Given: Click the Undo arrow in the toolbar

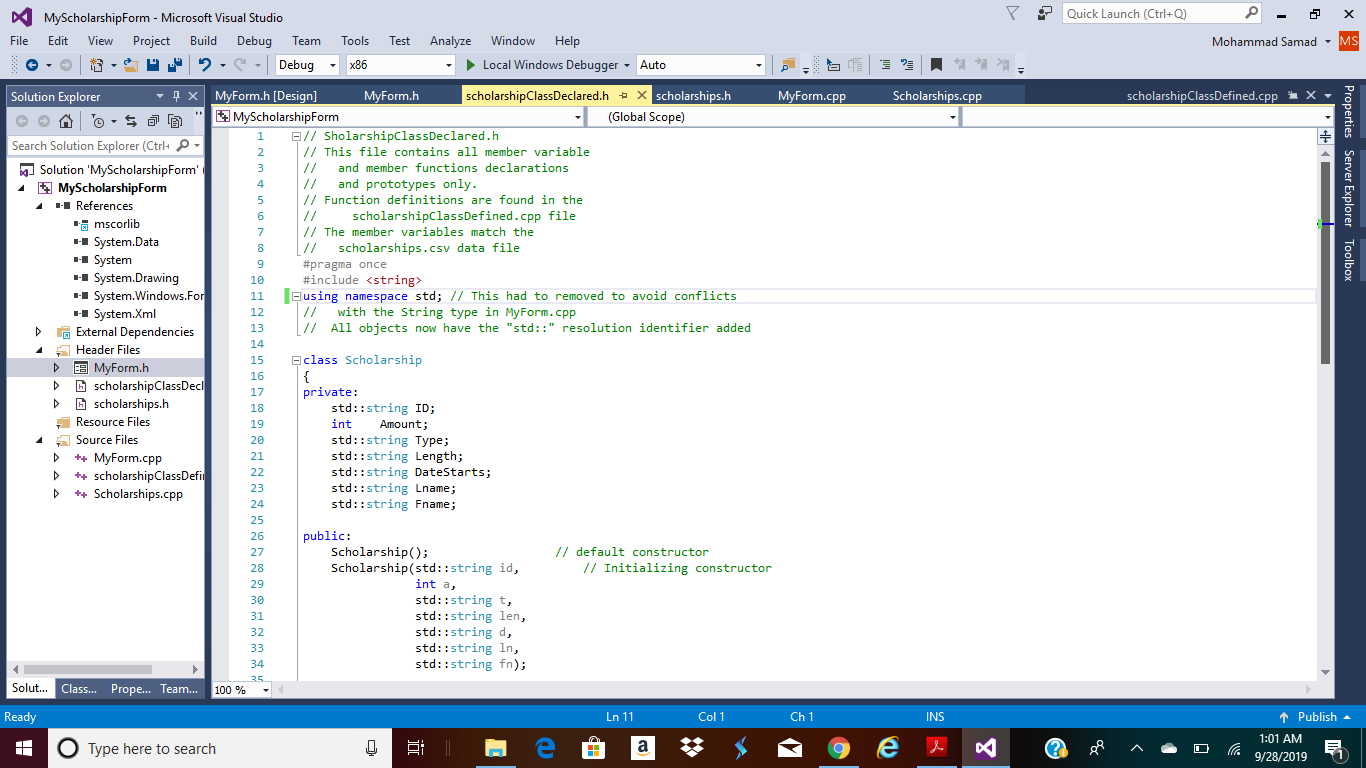Looking at the screenshot, I should 204,65.
